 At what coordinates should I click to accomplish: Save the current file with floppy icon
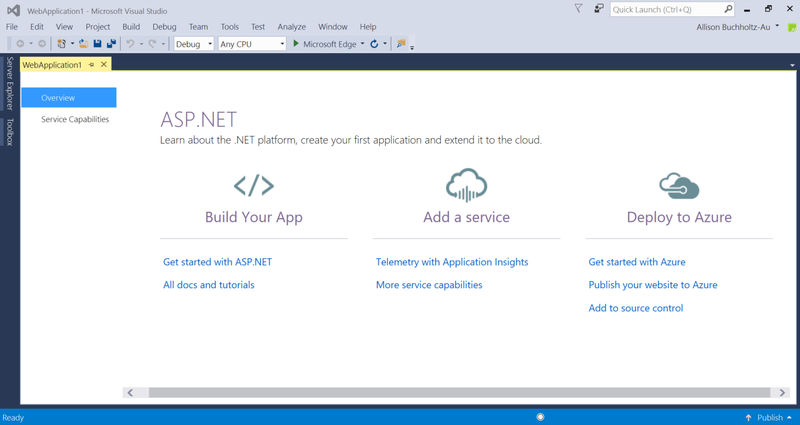(97, 44)
